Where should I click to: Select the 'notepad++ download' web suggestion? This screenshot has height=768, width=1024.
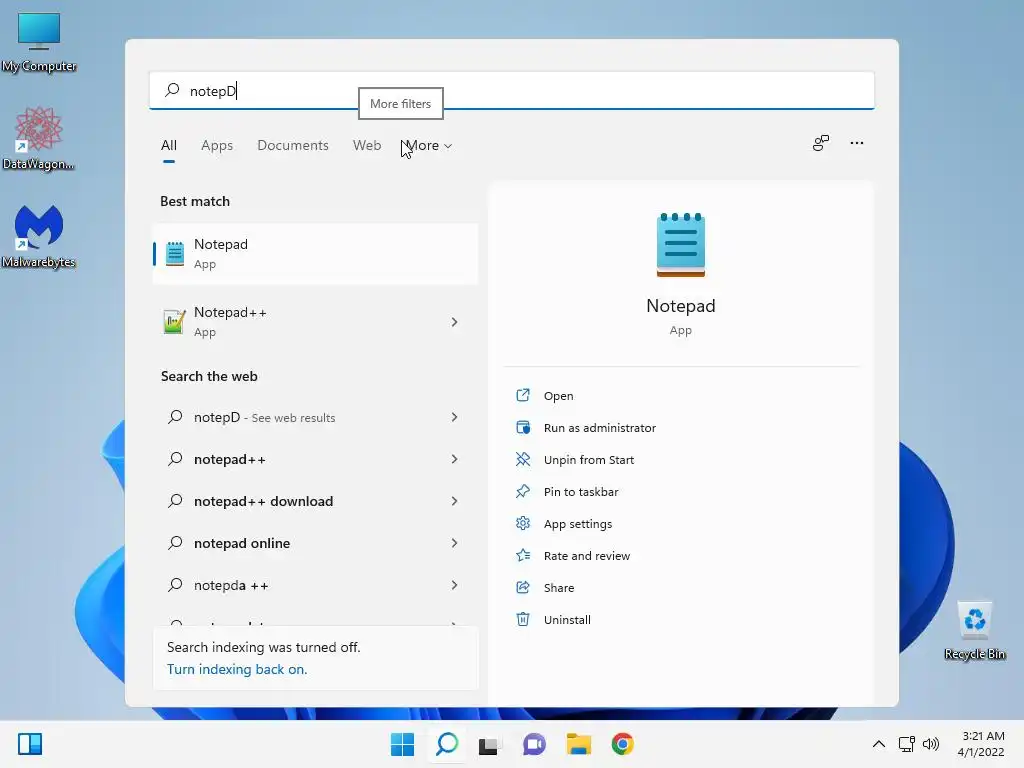point(315,501)
